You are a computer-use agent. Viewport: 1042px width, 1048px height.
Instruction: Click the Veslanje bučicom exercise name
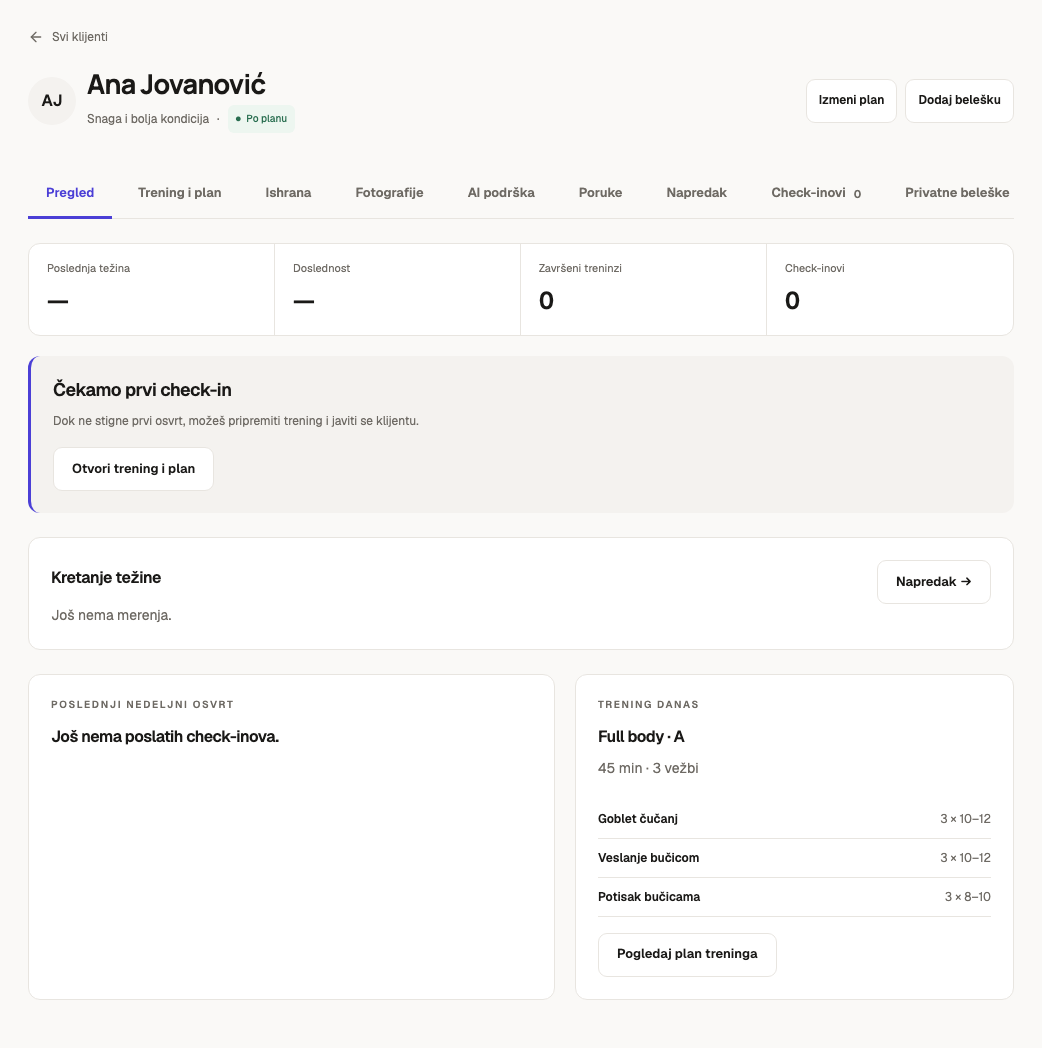[648, 858]
